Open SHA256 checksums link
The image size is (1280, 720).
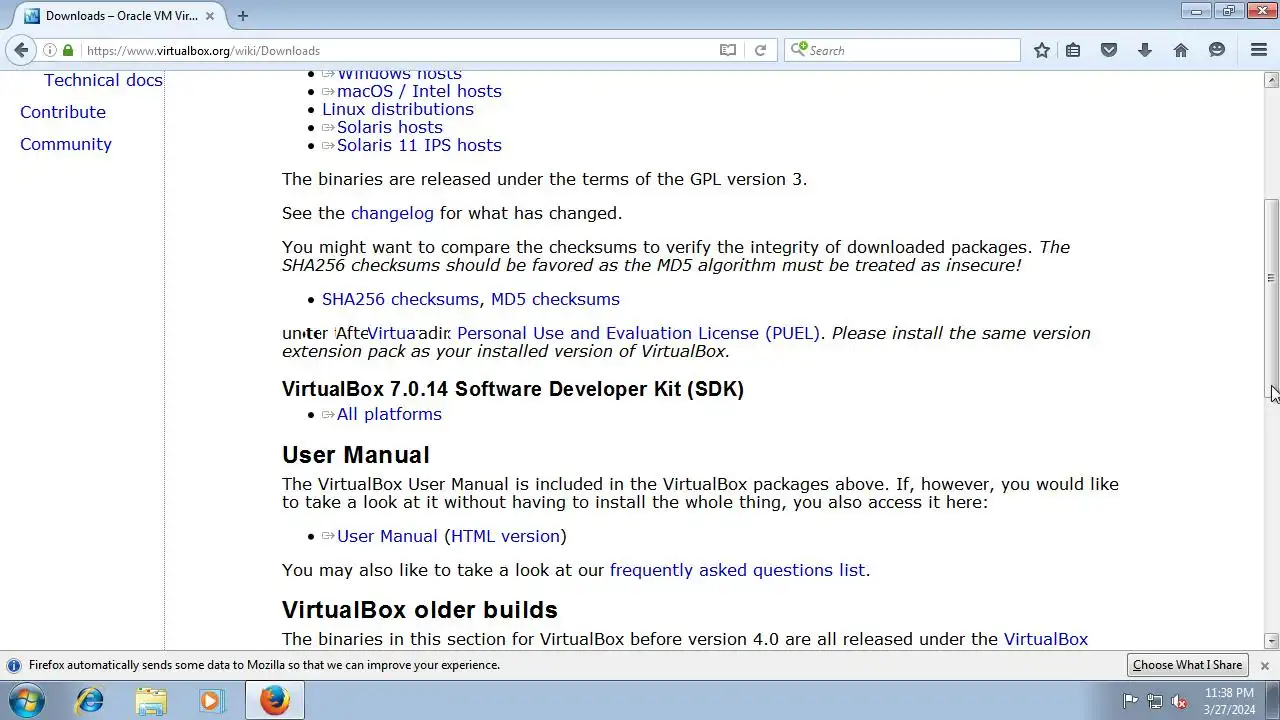tap(400, 299)
